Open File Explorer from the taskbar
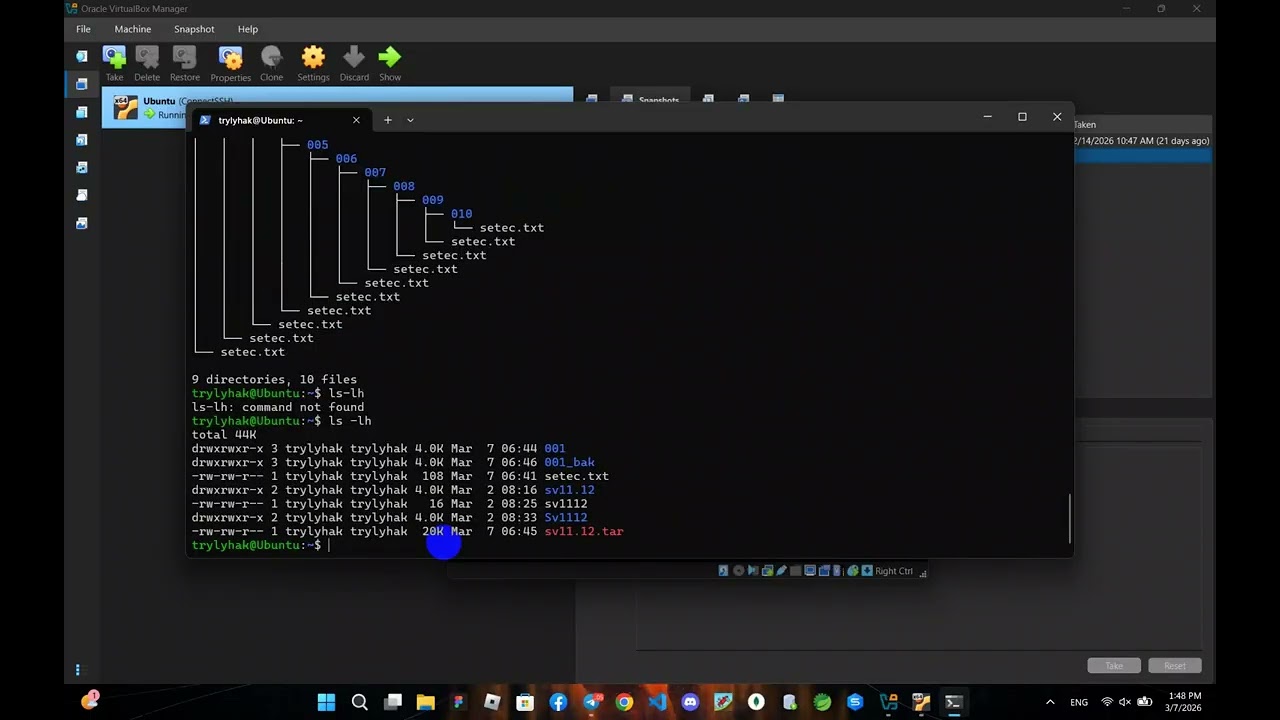 425,702
